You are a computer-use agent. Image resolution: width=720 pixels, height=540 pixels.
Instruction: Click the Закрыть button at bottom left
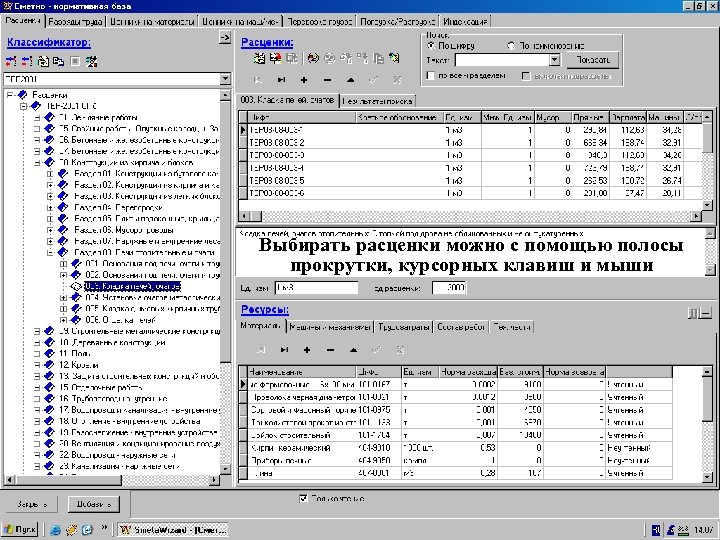click(x=32, y=504)
